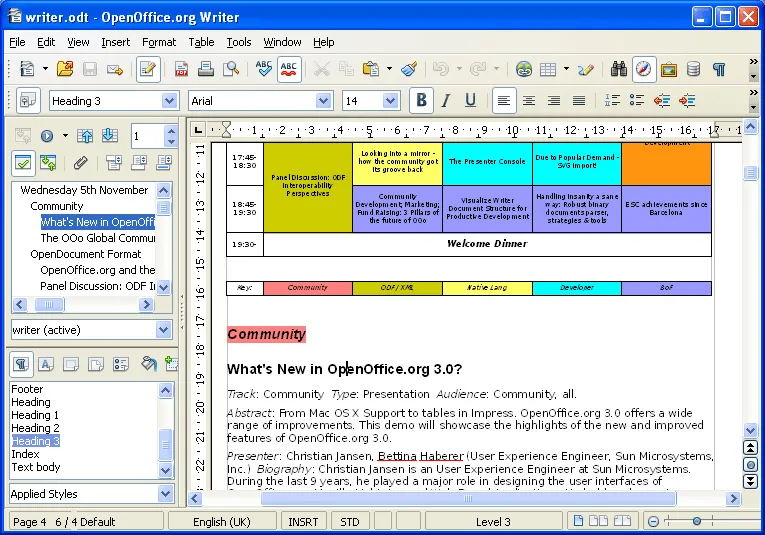765x535 pixels.
Task: Open the Find & Replace binoculars icon
Action: 619,69
